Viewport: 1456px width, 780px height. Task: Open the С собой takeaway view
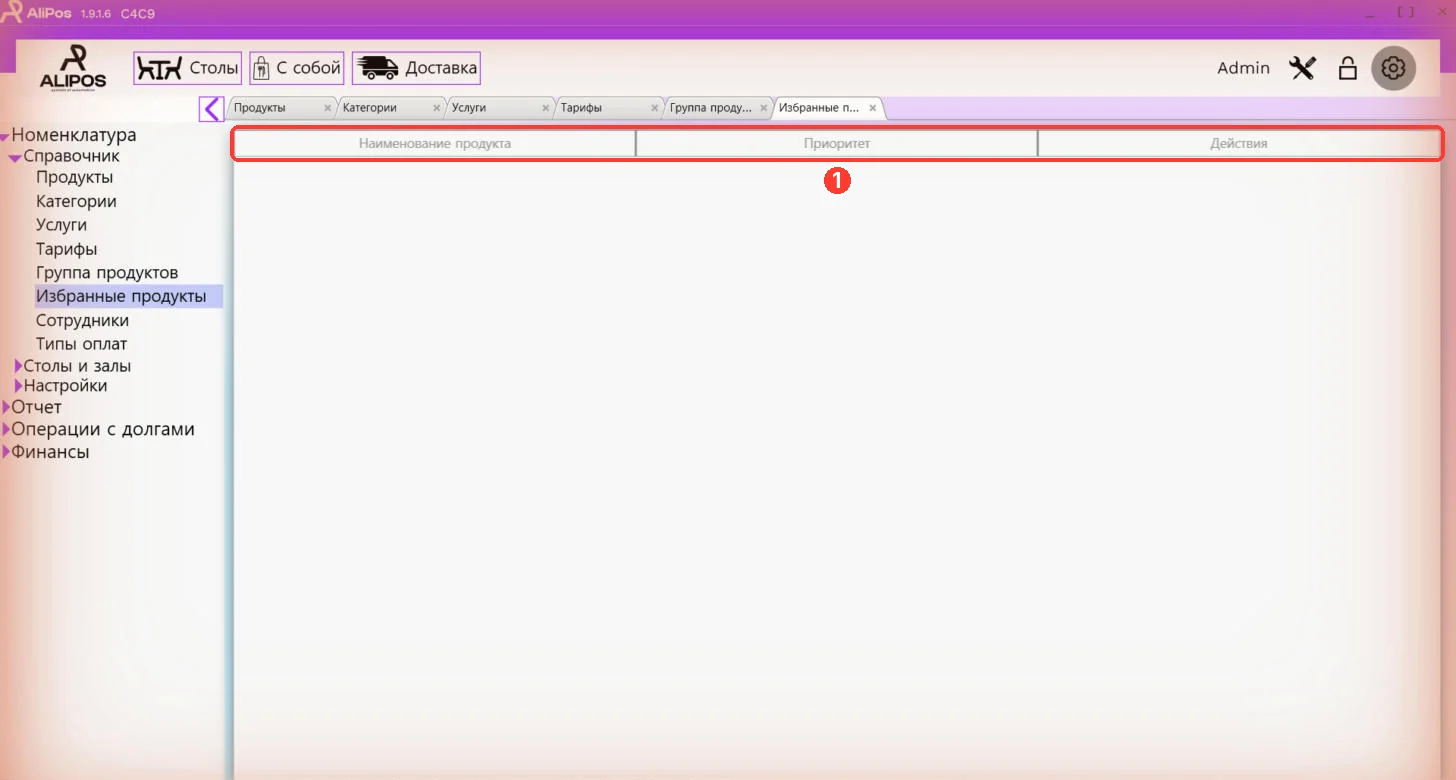[x=297, y=68]
